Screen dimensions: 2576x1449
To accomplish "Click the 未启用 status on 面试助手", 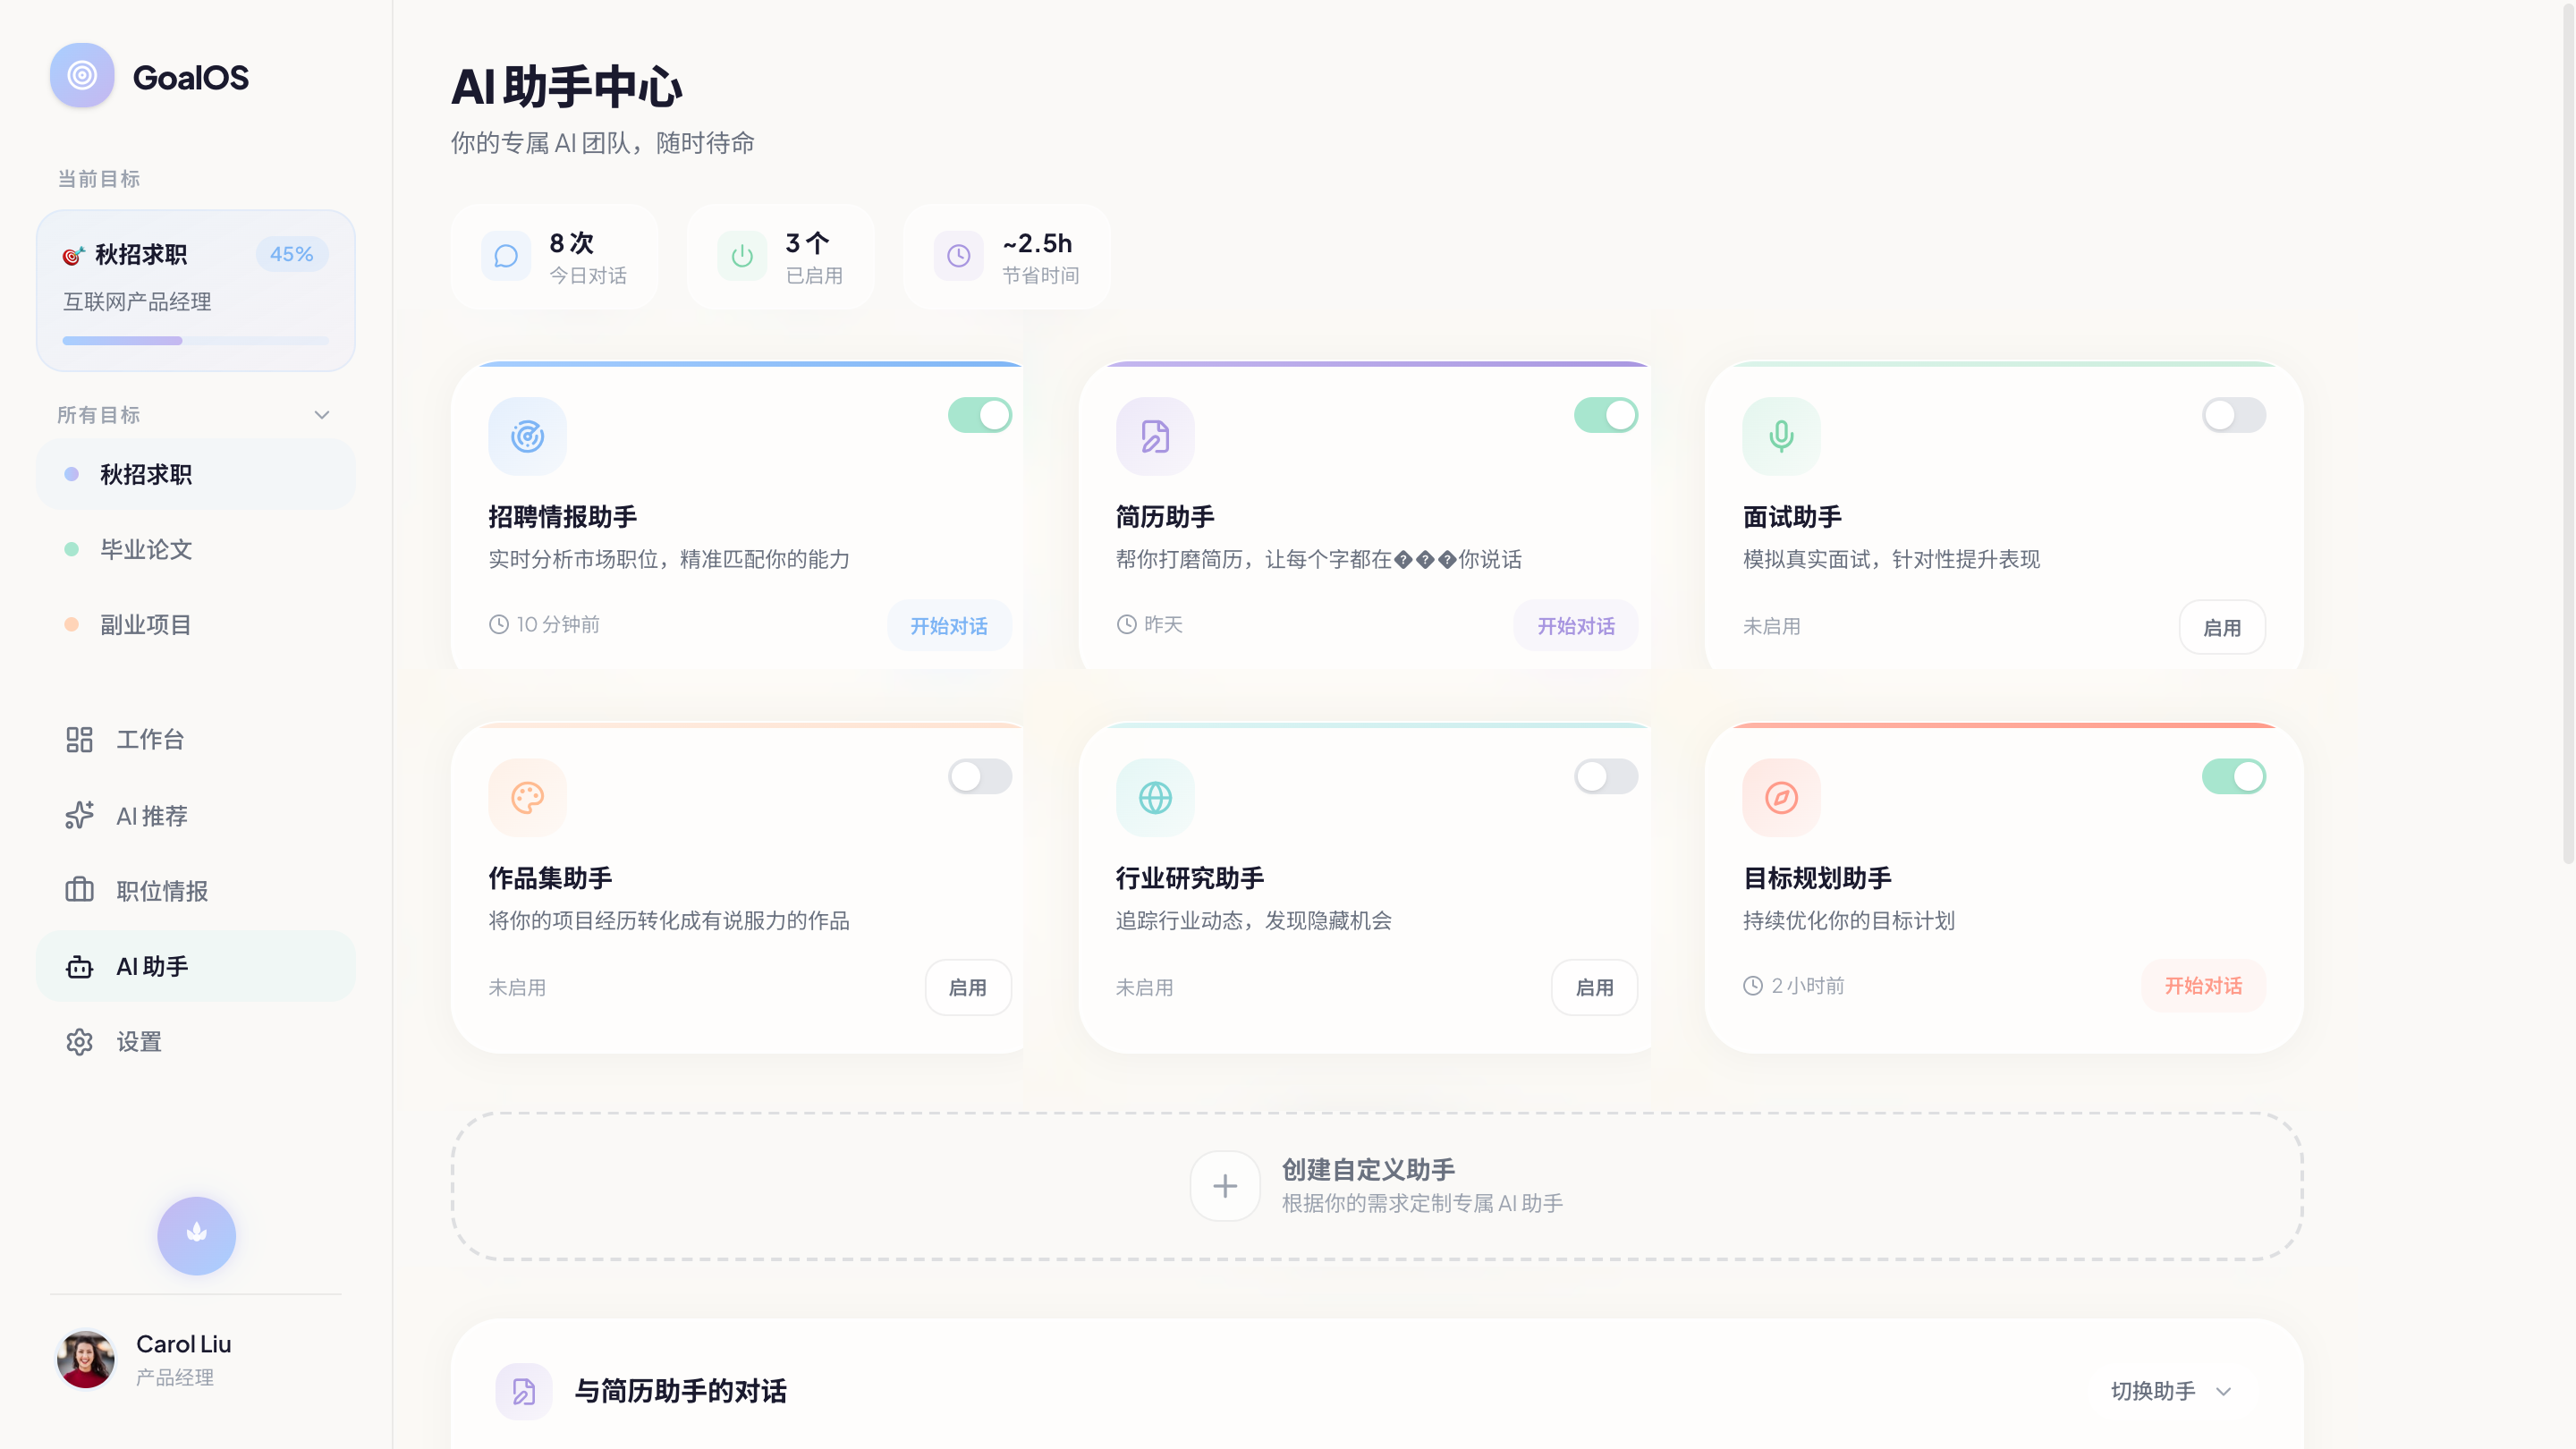I will [x=1771, y=626].
